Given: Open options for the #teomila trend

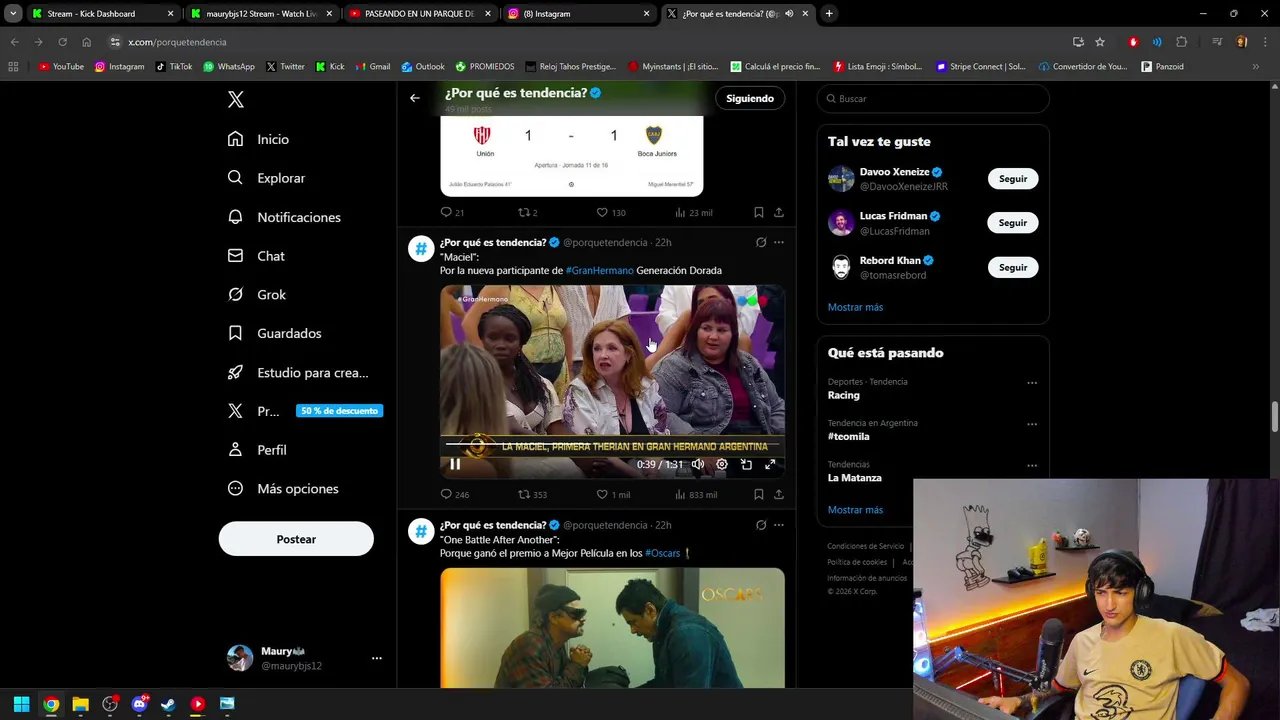Looking at the screenshot, I should [1032, 424].
